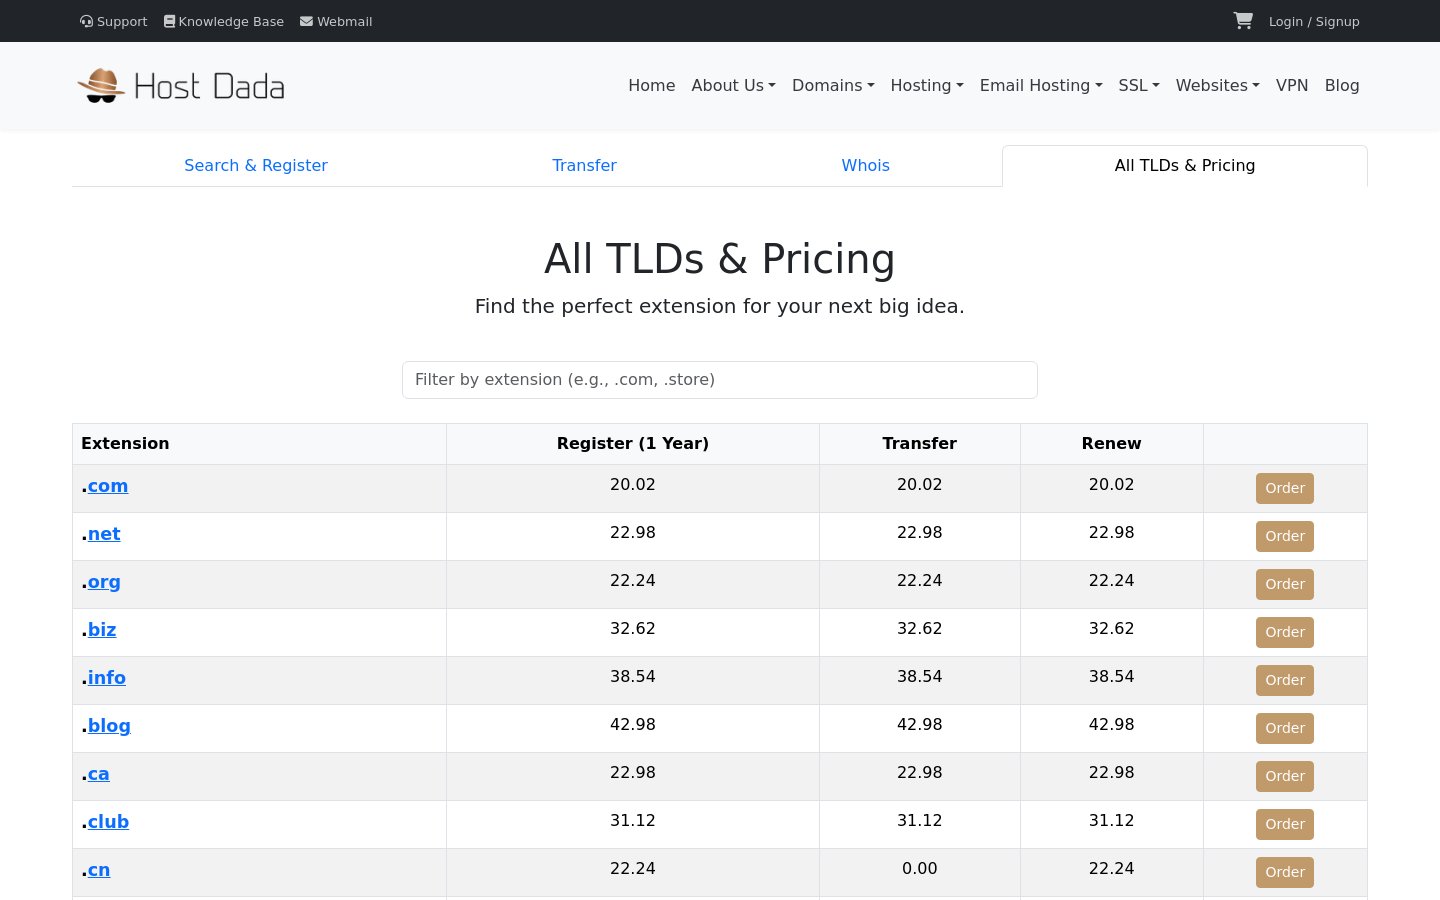Expand the Email Hosting dropdown menu
Viewport: 1440px width, 900px height.
[x=1041, y=86]
